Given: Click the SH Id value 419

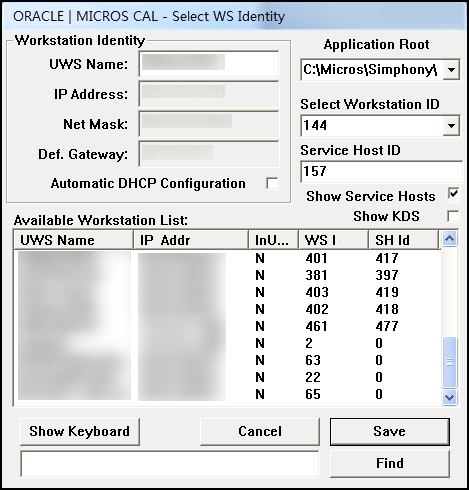Looking at the screenshot, I should (387, 292).
